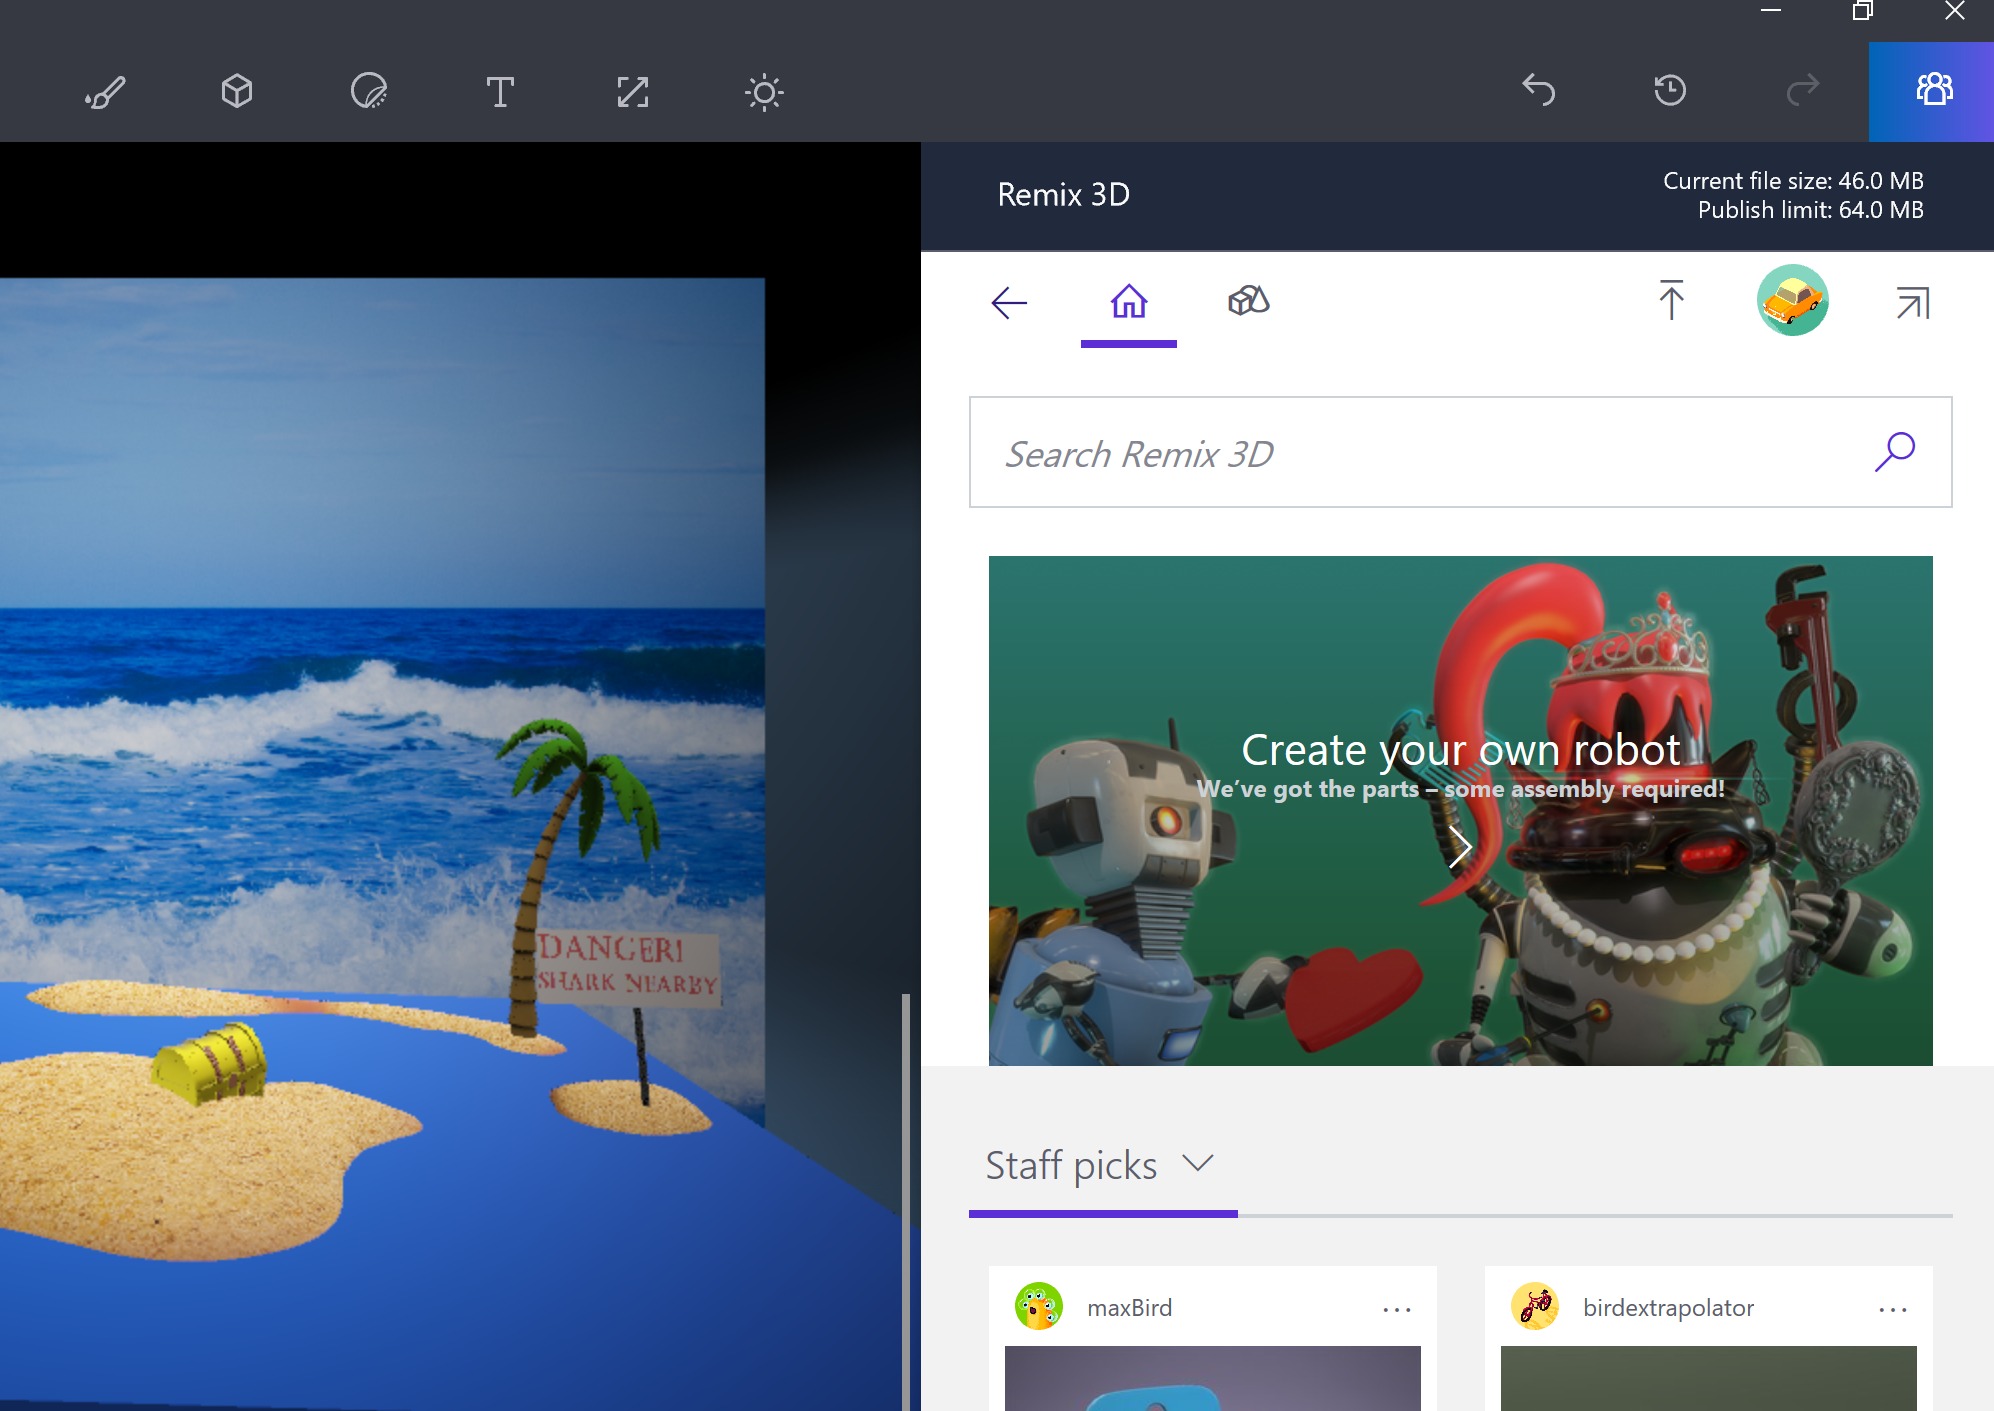Click the pop-out arrow icon
The image size is (1994, 1411).
coord(1912,302)
